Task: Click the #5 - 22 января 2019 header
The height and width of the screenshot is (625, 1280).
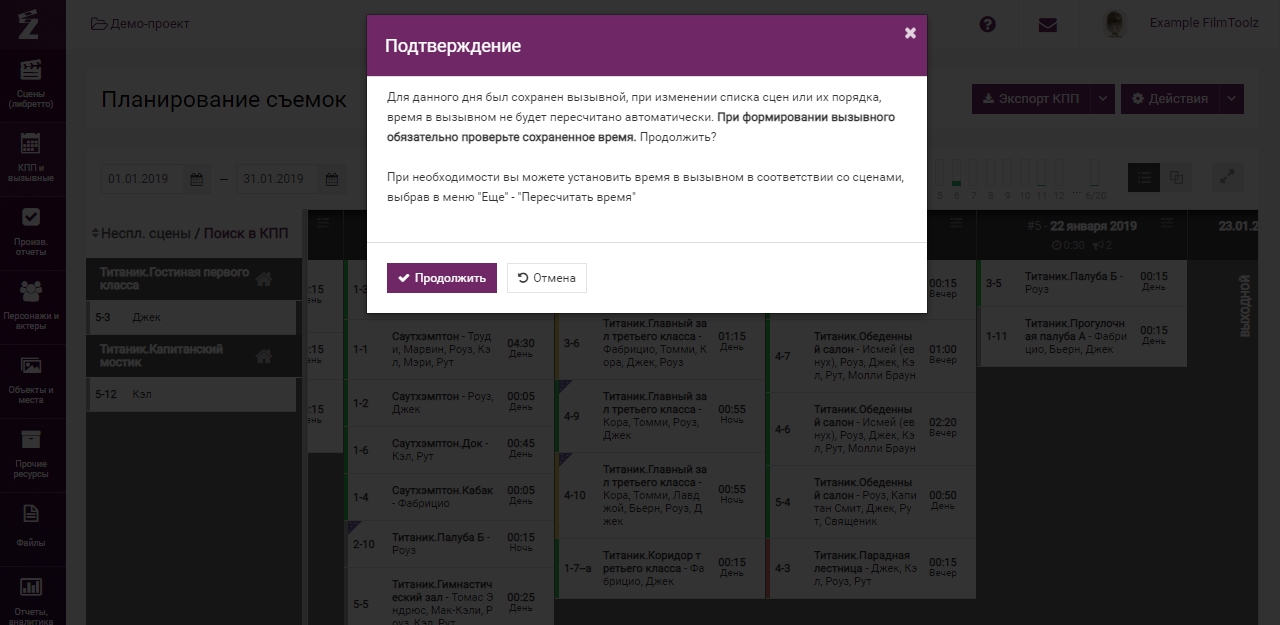Action: (x=1082, y=226)
